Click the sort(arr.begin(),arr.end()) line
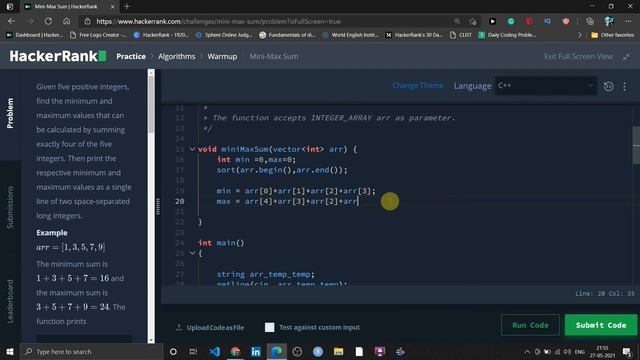Viewport: 640px width, 360px height. click(x=282, y=170)
